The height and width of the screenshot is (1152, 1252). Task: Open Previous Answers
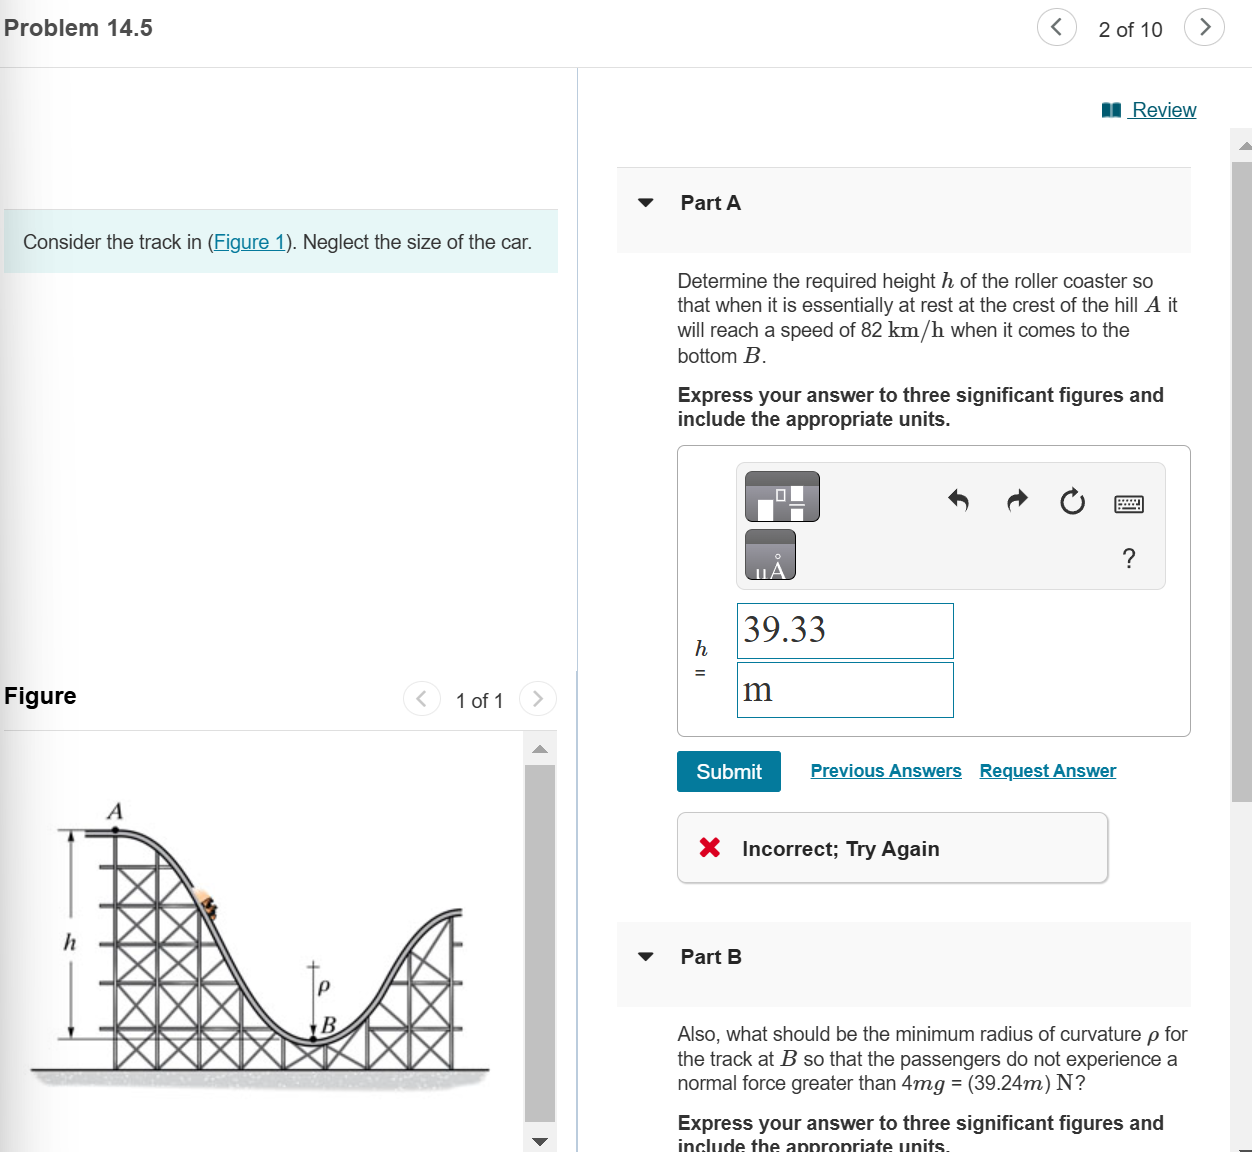click(x=885, y=770)
